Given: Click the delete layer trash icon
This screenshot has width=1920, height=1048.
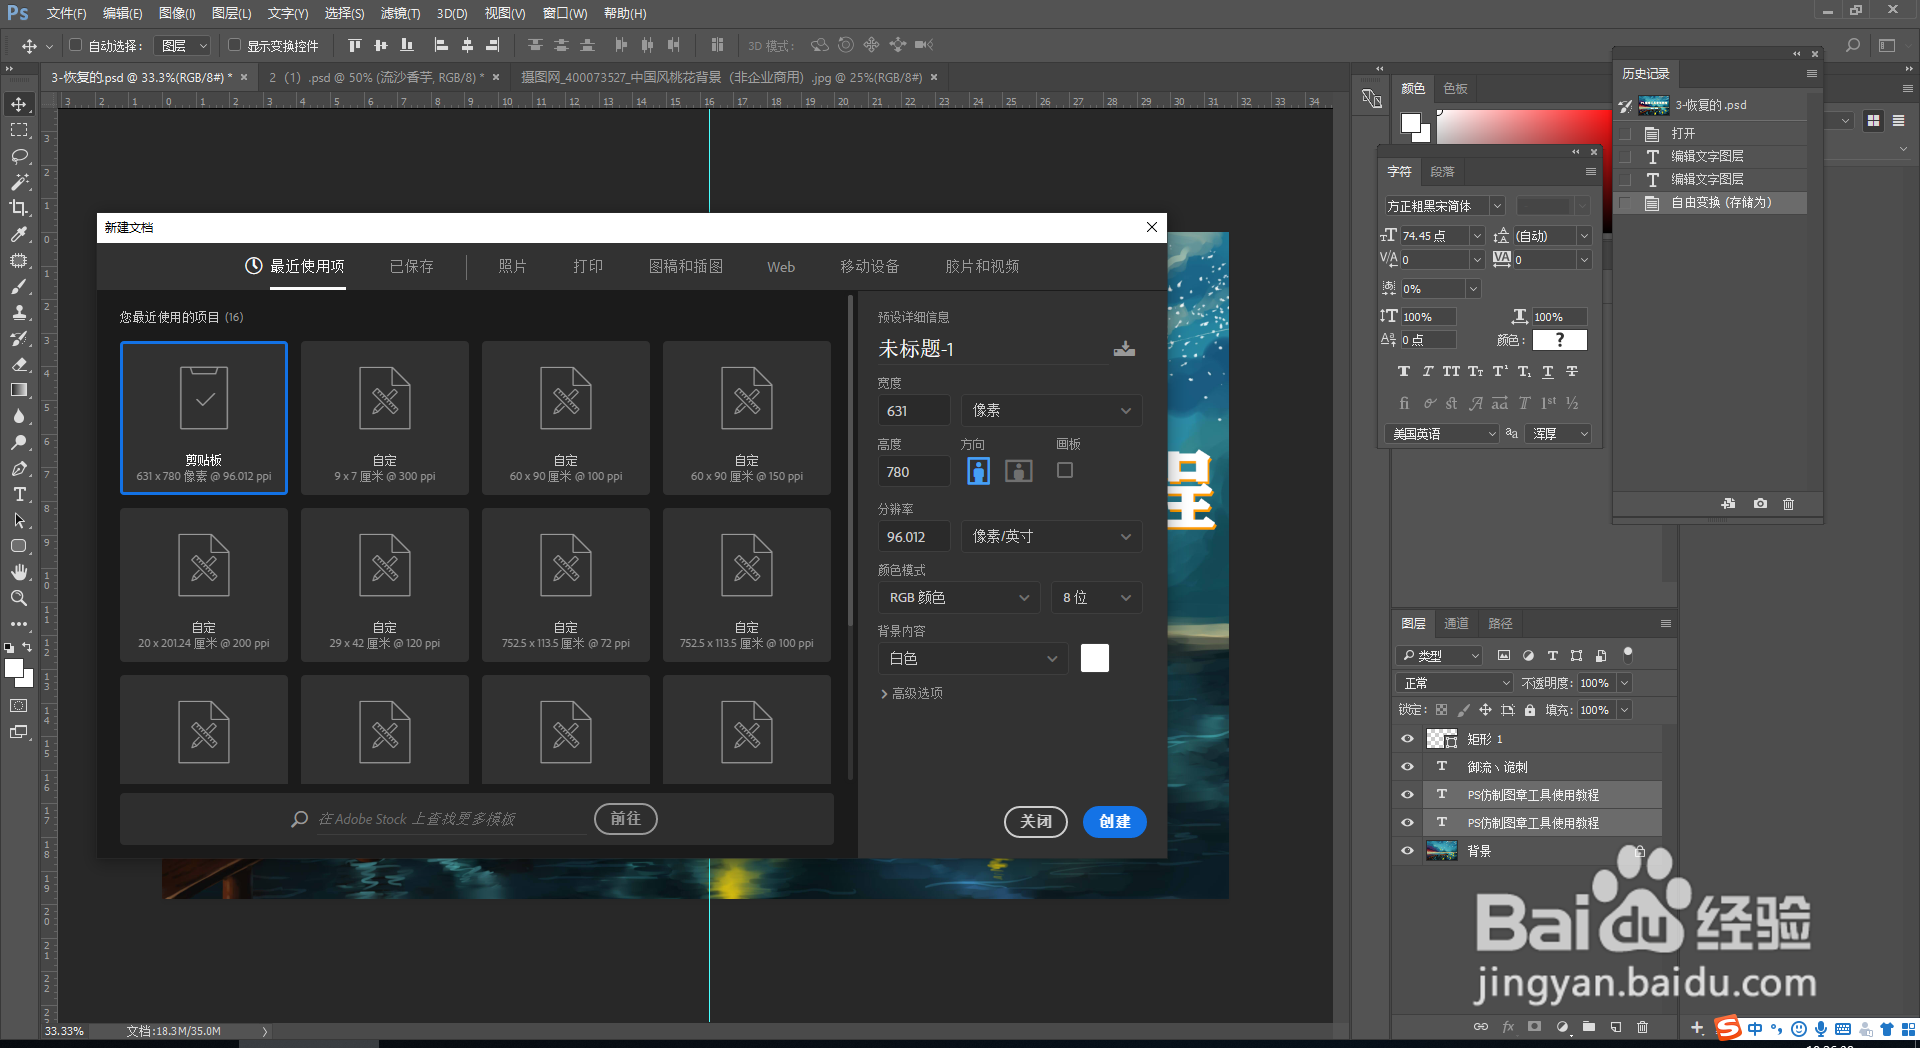Looking at the screenshot, I should [x=1642, y=1027].
